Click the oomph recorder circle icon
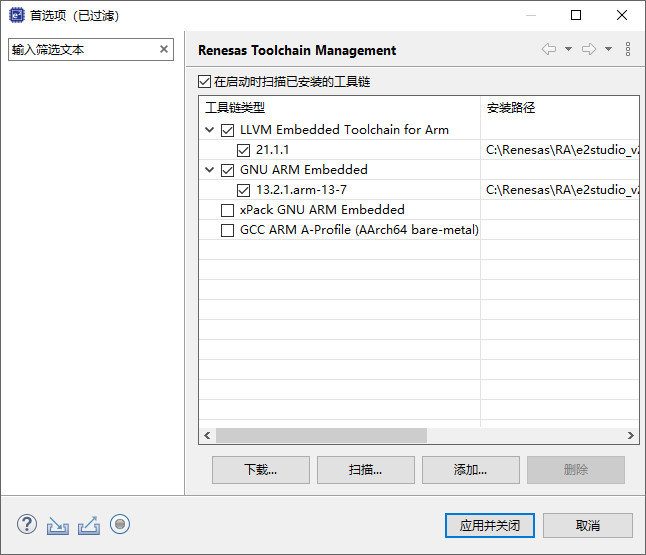 (120, 525)
